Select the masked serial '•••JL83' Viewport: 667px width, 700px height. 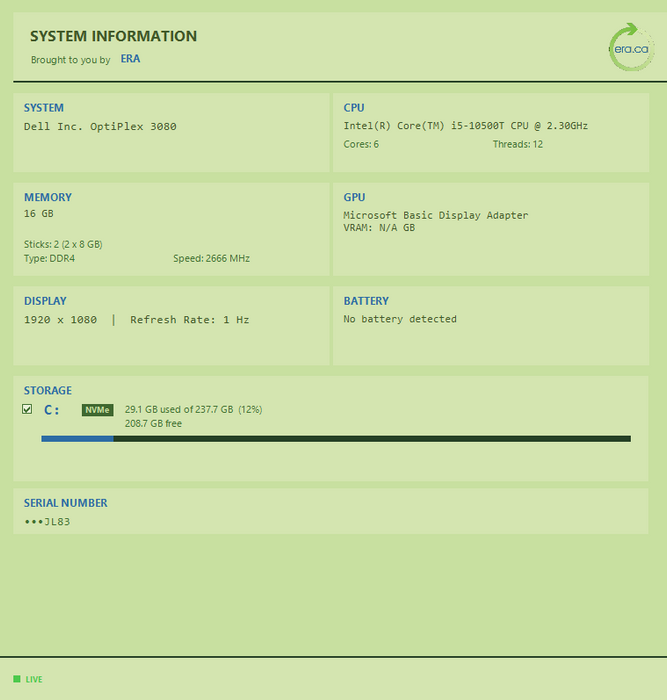pyautogui.click(x=47, y=521)
